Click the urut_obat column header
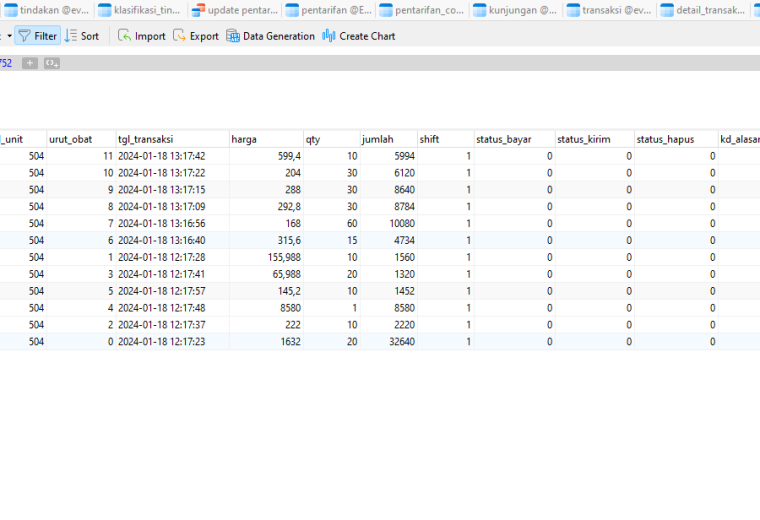 (81, 140)
